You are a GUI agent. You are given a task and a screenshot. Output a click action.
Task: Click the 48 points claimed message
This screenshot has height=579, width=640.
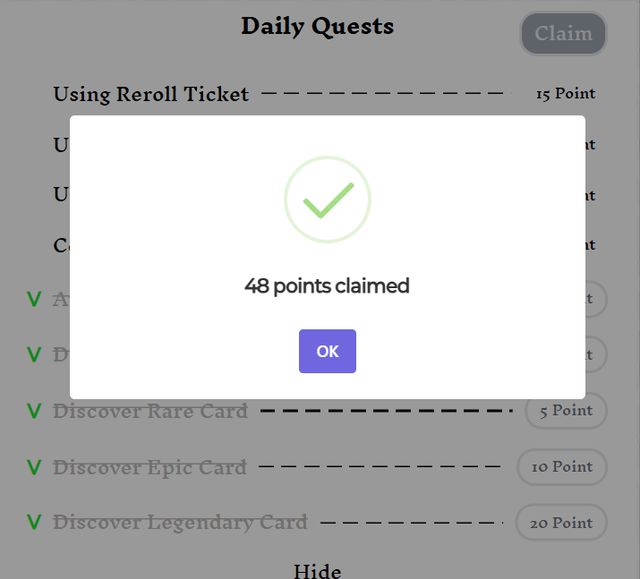pos(327,286)
